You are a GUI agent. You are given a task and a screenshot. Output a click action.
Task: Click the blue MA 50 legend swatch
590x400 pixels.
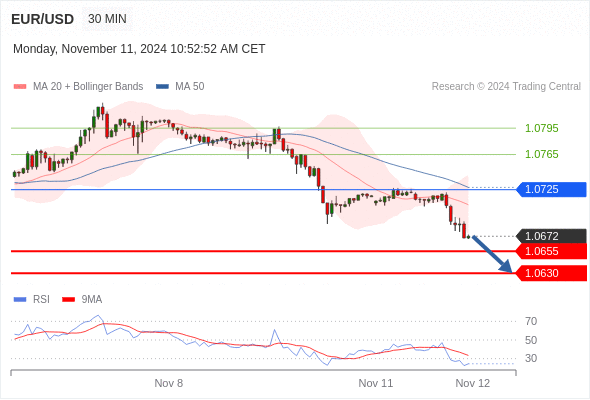coord(162,87)
